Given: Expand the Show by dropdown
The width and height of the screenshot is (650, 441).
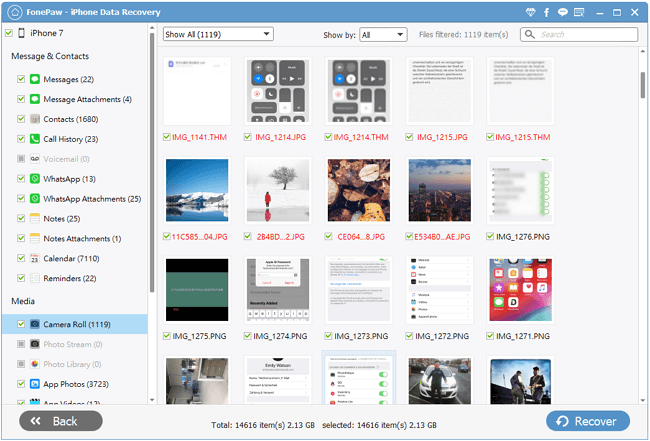Looking at the screenshot, I should (x=383, y=34).
